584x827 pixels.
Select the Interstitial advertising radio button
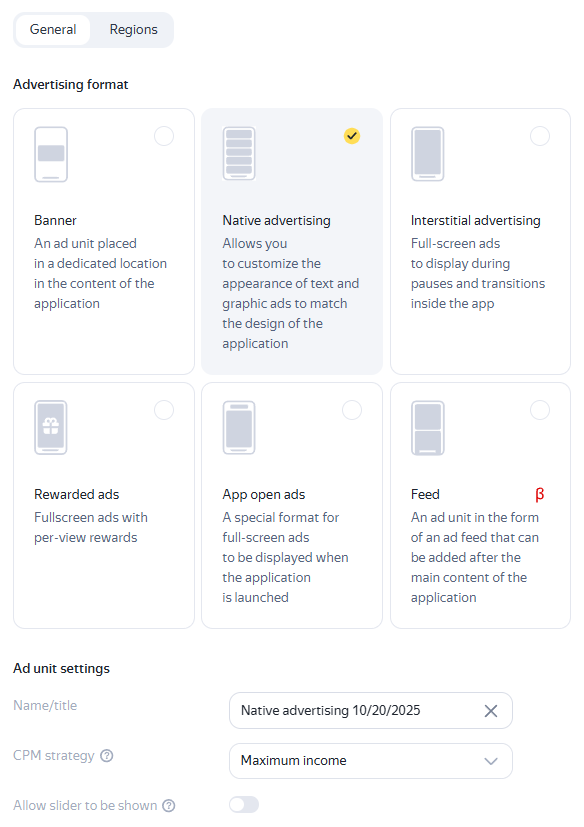pyautogui.click(x=540, y=136)
